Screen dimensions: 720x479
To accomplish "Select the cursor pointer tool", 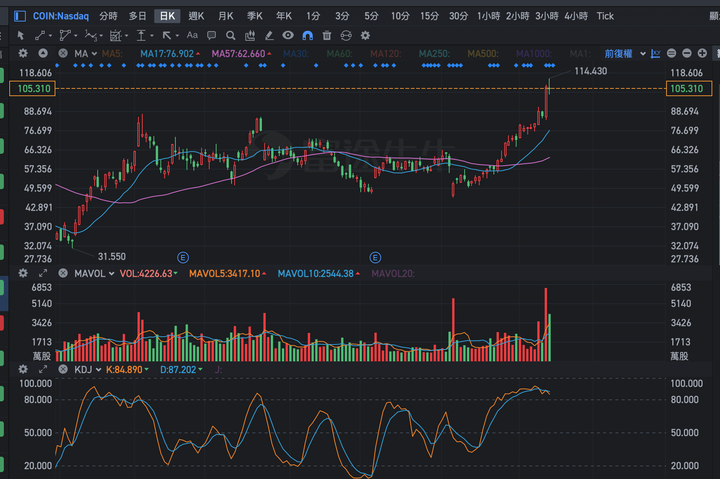I will (20, 35).
